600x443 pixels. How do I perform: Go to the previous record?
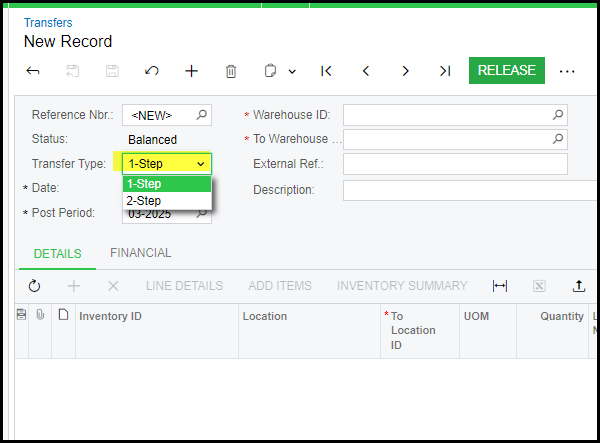pyautogui.click(x=366, y=71)
